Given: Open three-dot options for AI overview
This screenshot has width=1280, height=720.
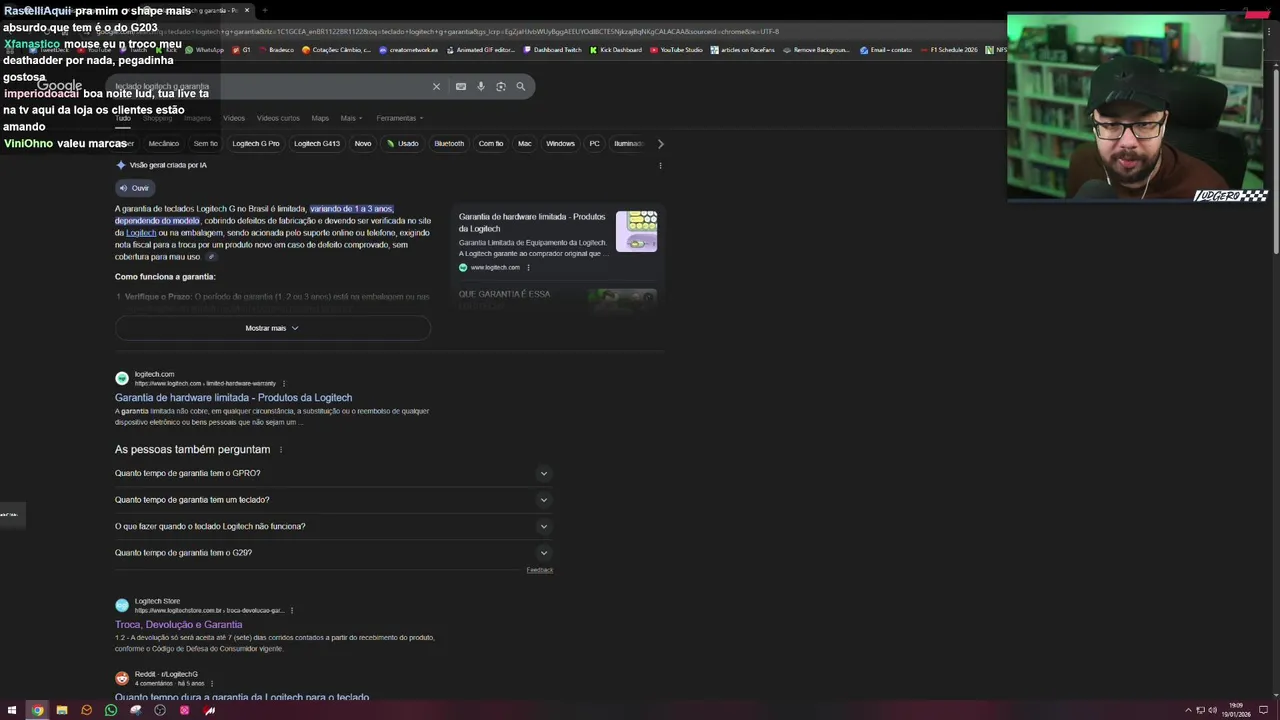Looking at the screenshot, I should coord(660,165).
